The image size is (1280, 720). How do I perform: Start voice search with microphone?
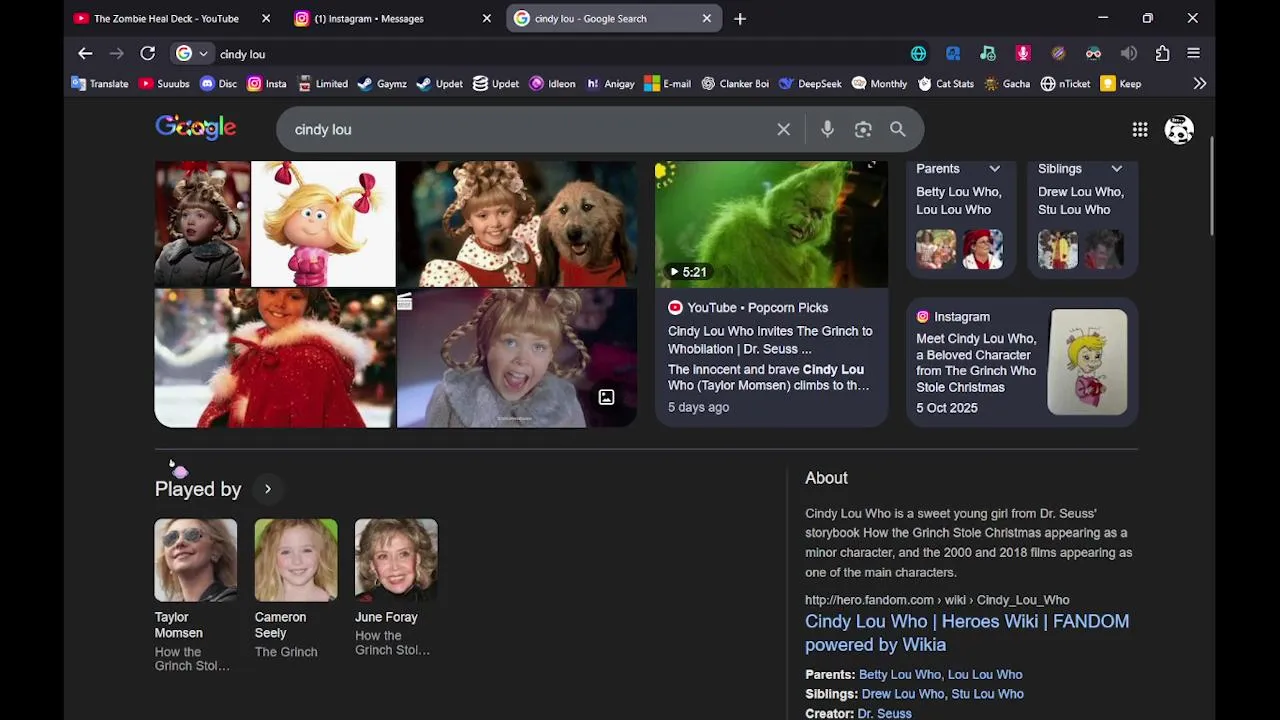[x=827, y=129]
